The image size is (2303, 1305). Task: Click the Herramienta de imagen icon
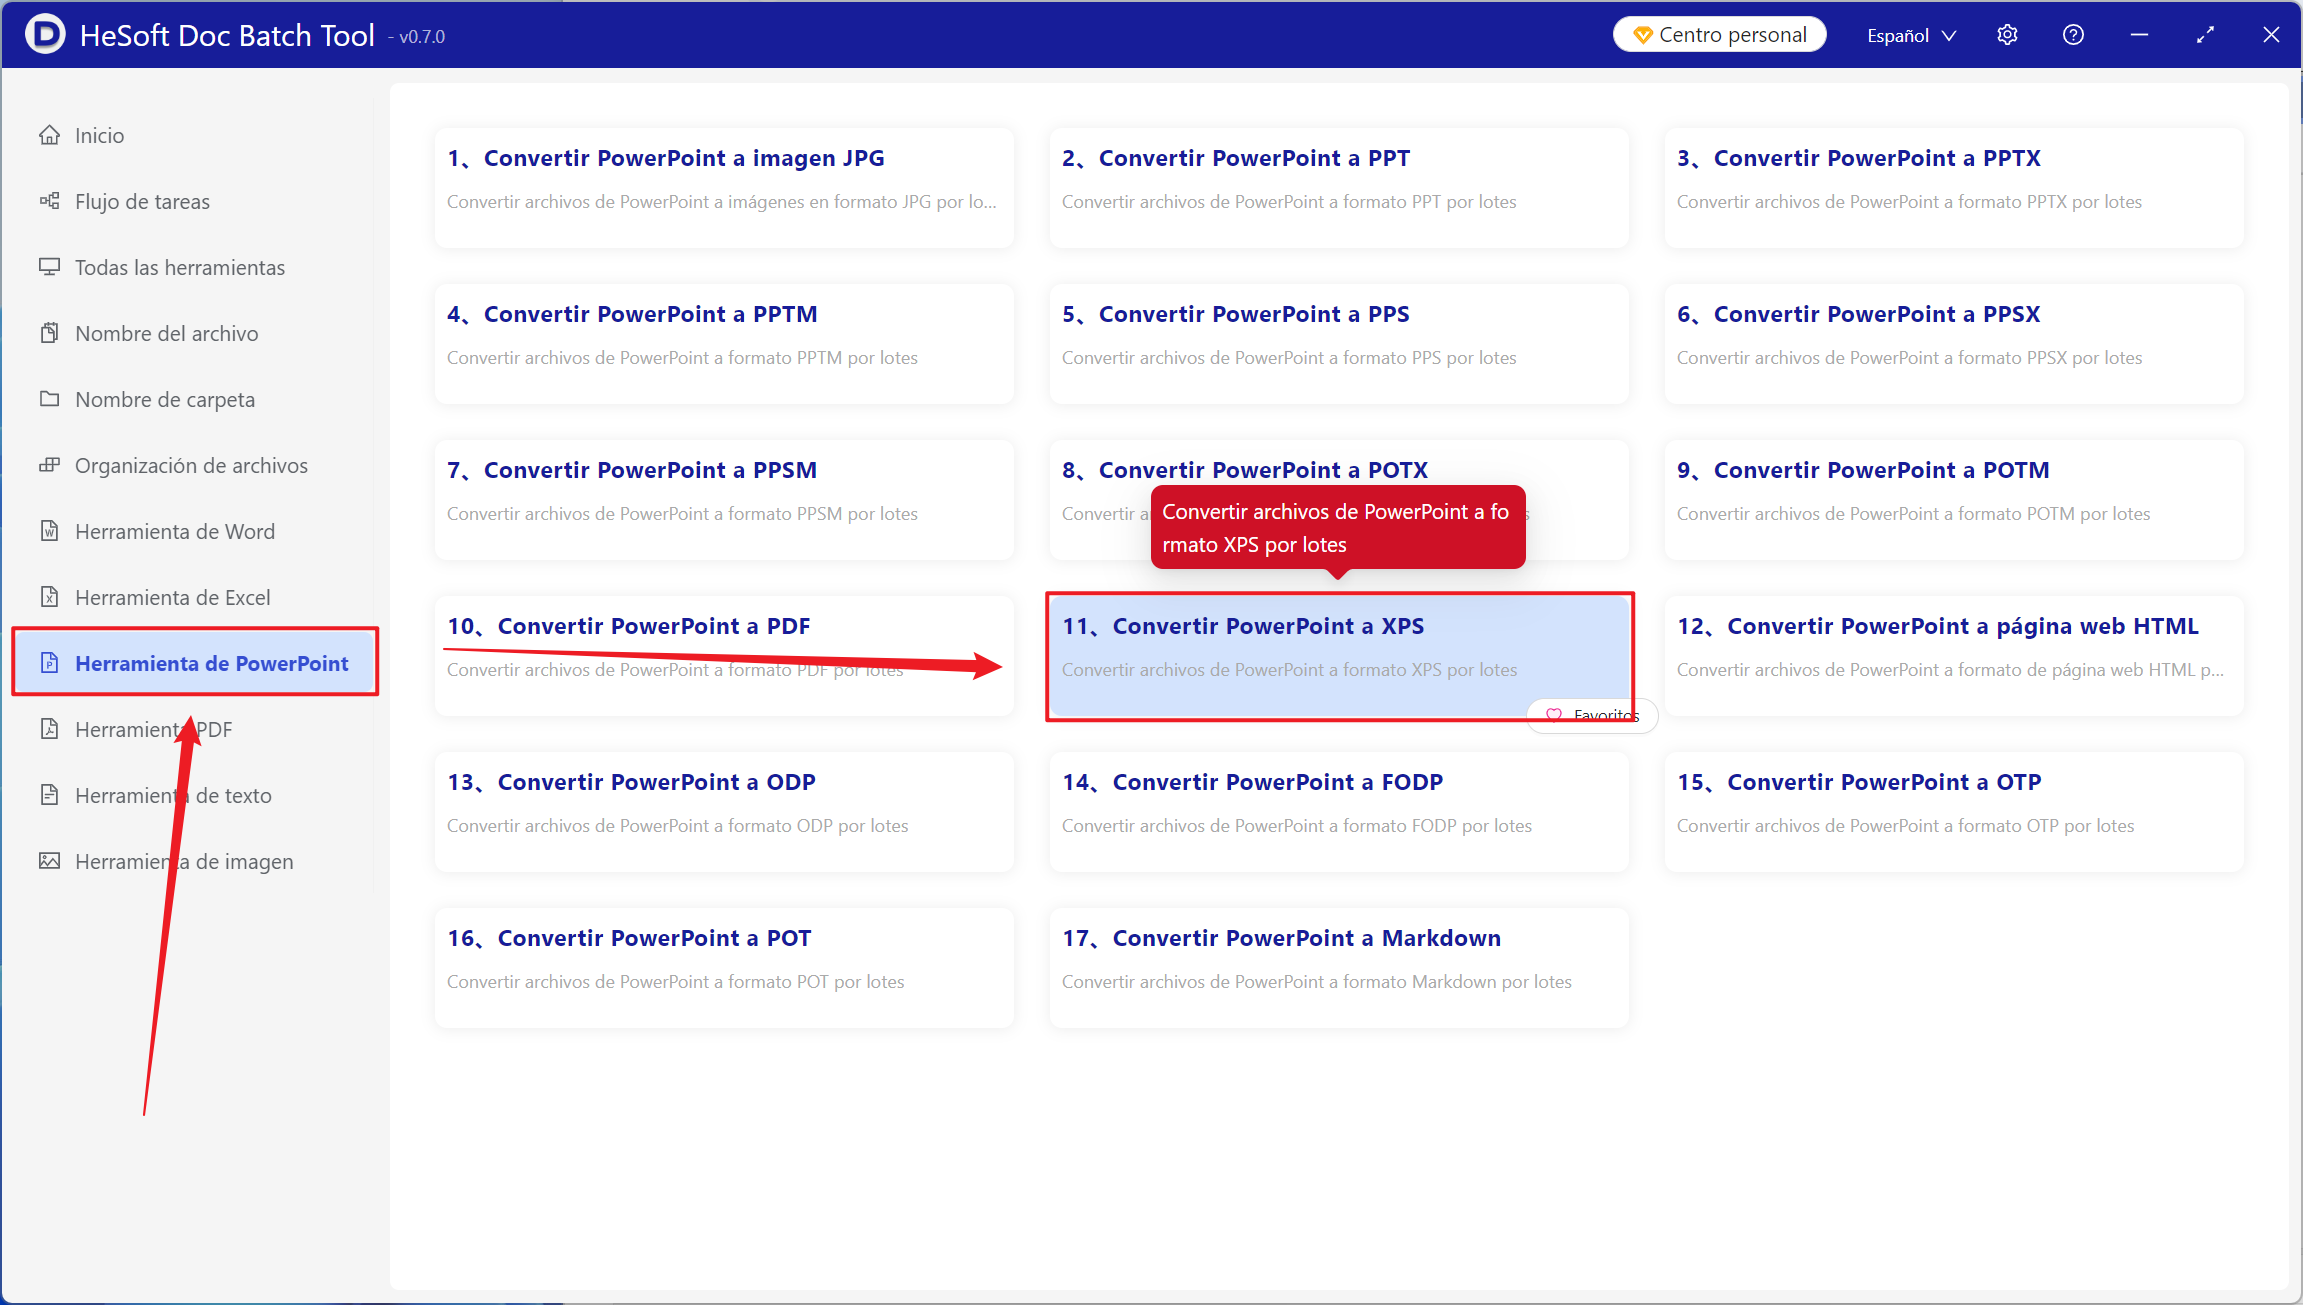(x=49, y=861)
